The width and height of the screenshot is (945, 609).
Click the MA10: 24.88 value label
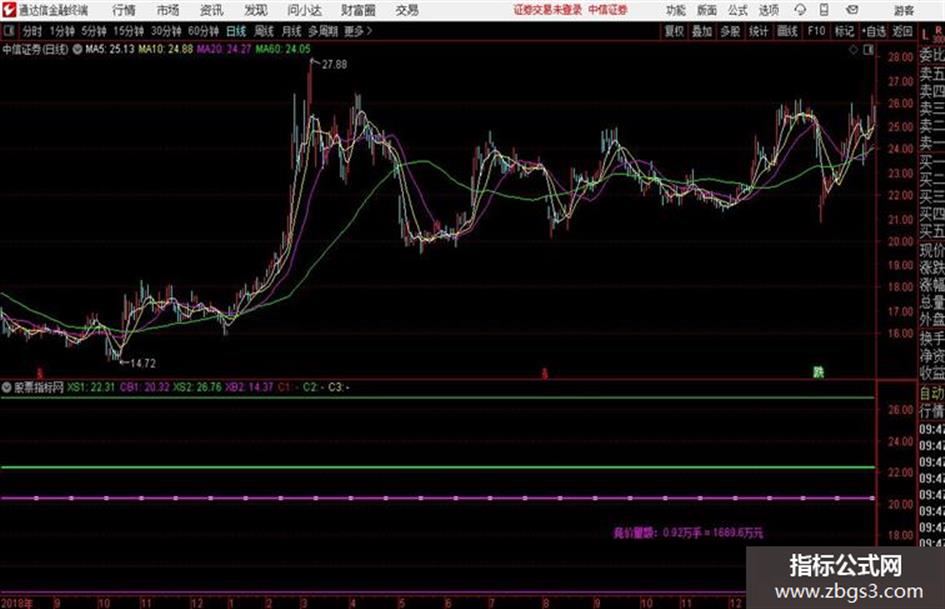pos(165,49)
